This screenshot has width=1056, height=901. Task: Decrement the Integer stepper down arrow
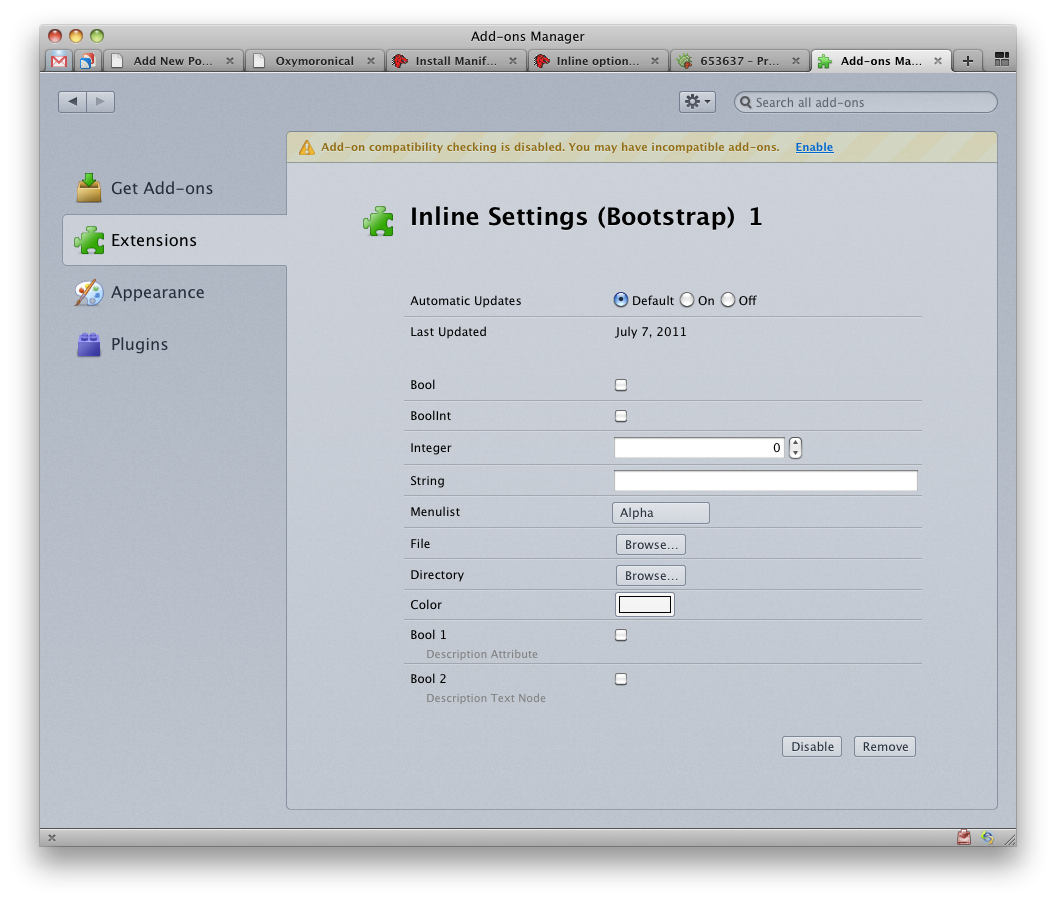tap(795, 453)
